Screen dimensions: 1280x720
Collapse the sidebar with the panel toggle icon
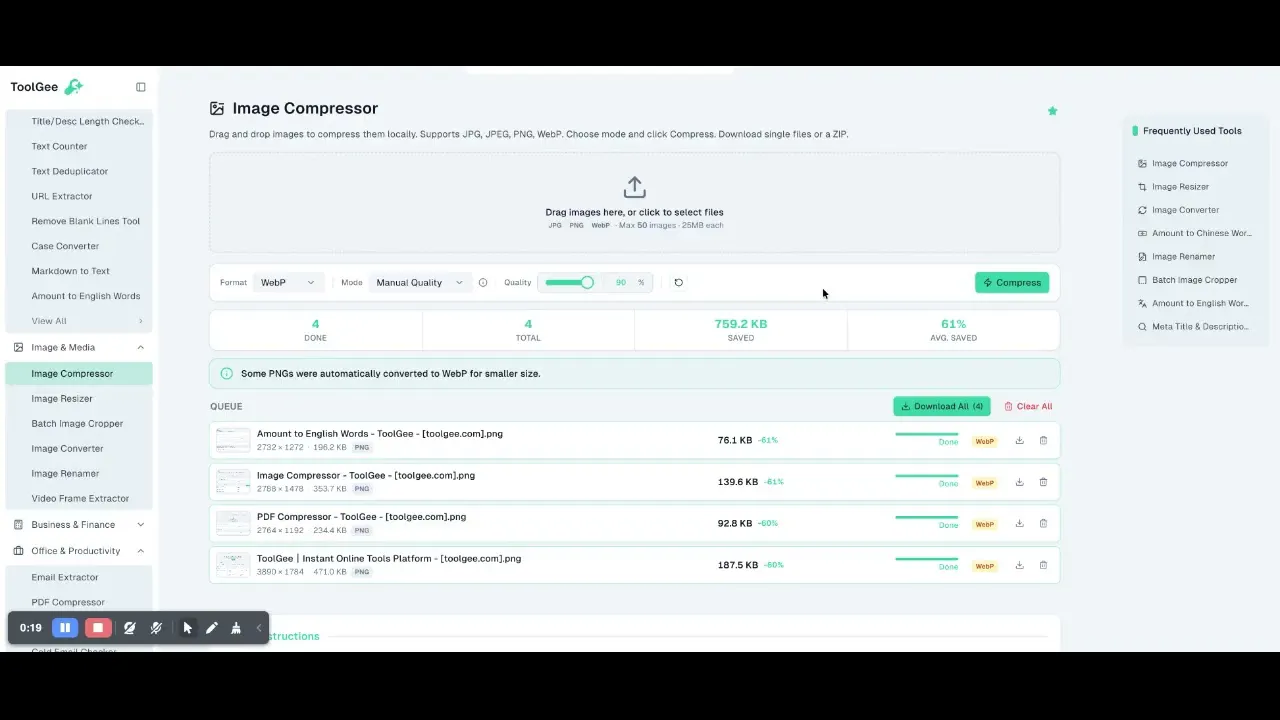141,87
